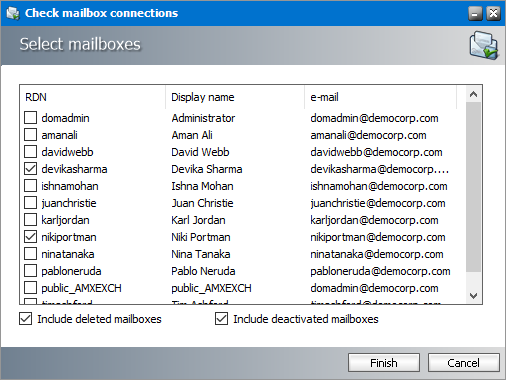Disable Include deactivated mailboxes
Viewport: 506px width, 380px height.
[x=221, y=319]
